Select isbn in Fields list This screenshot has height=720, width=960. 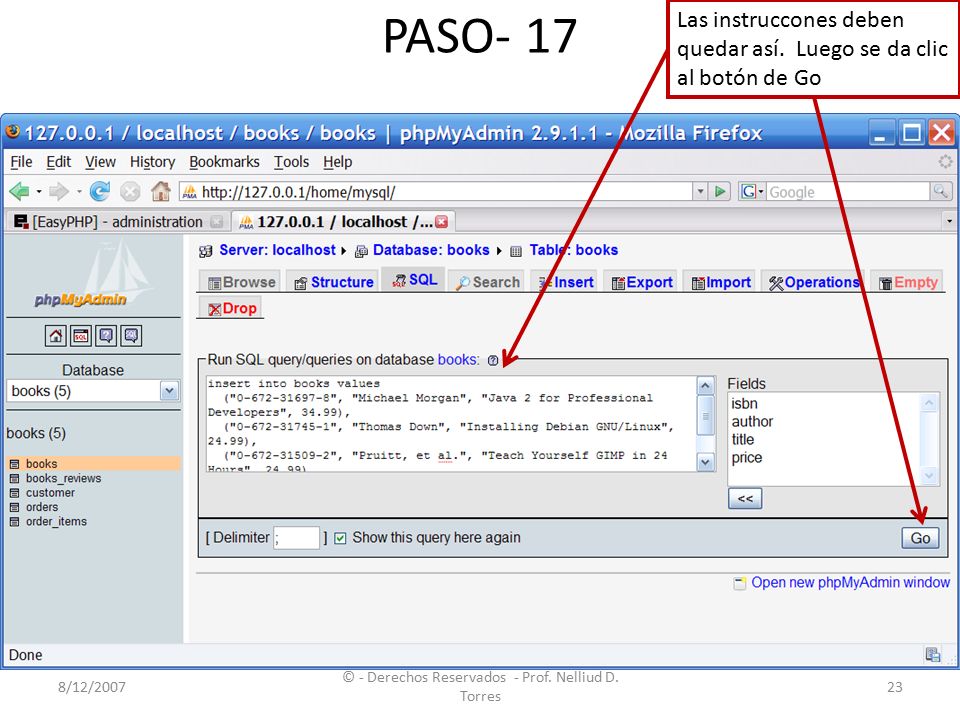(x=744, y=403)
